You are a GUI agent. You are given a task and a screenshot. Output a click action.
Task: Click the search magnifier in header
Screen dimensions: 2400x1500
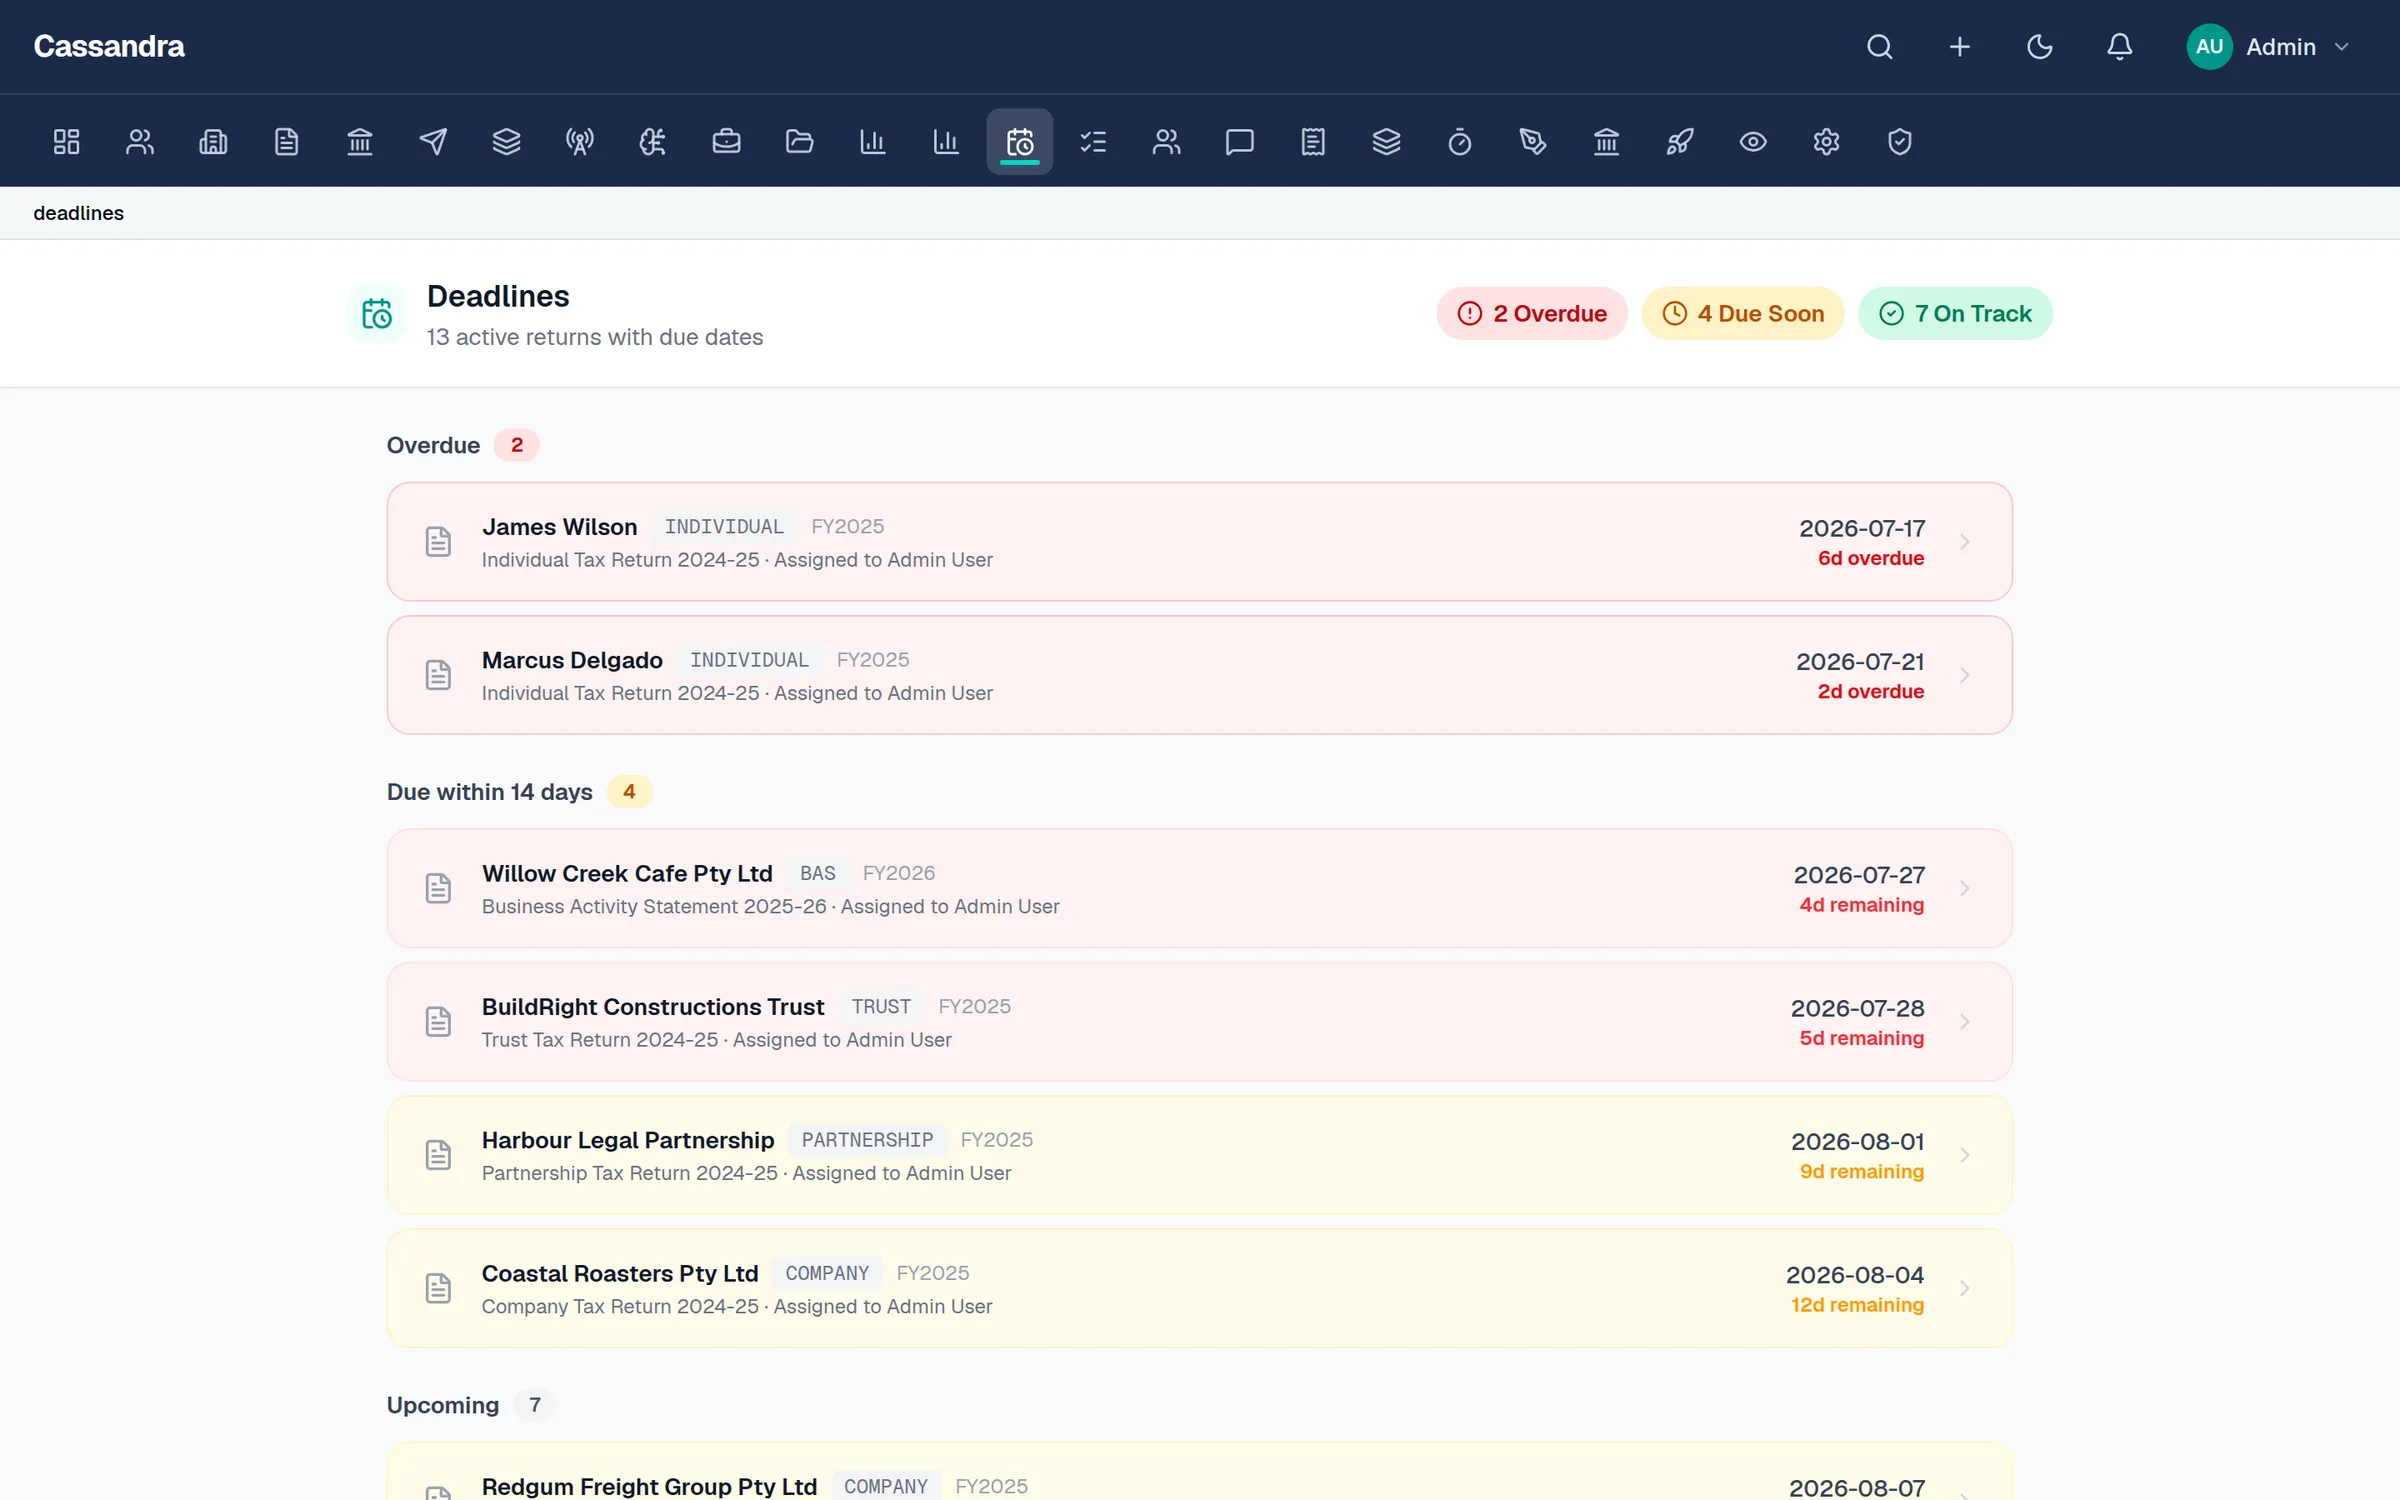pos(1880,47)
